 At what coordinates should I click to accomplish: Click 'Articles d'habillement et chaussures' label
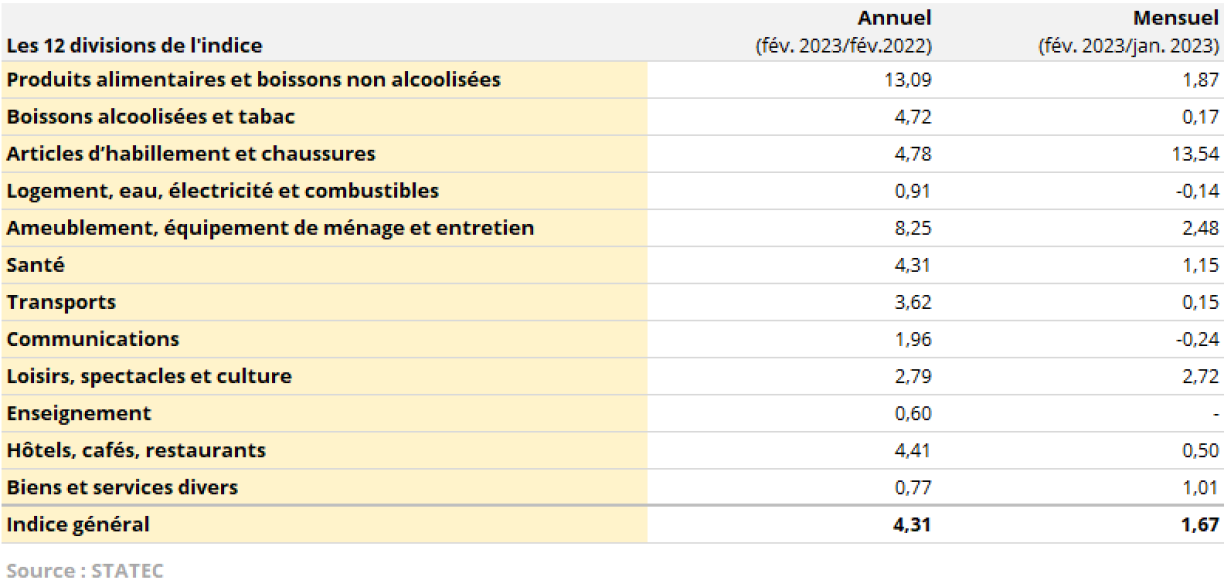coord(191,154)
